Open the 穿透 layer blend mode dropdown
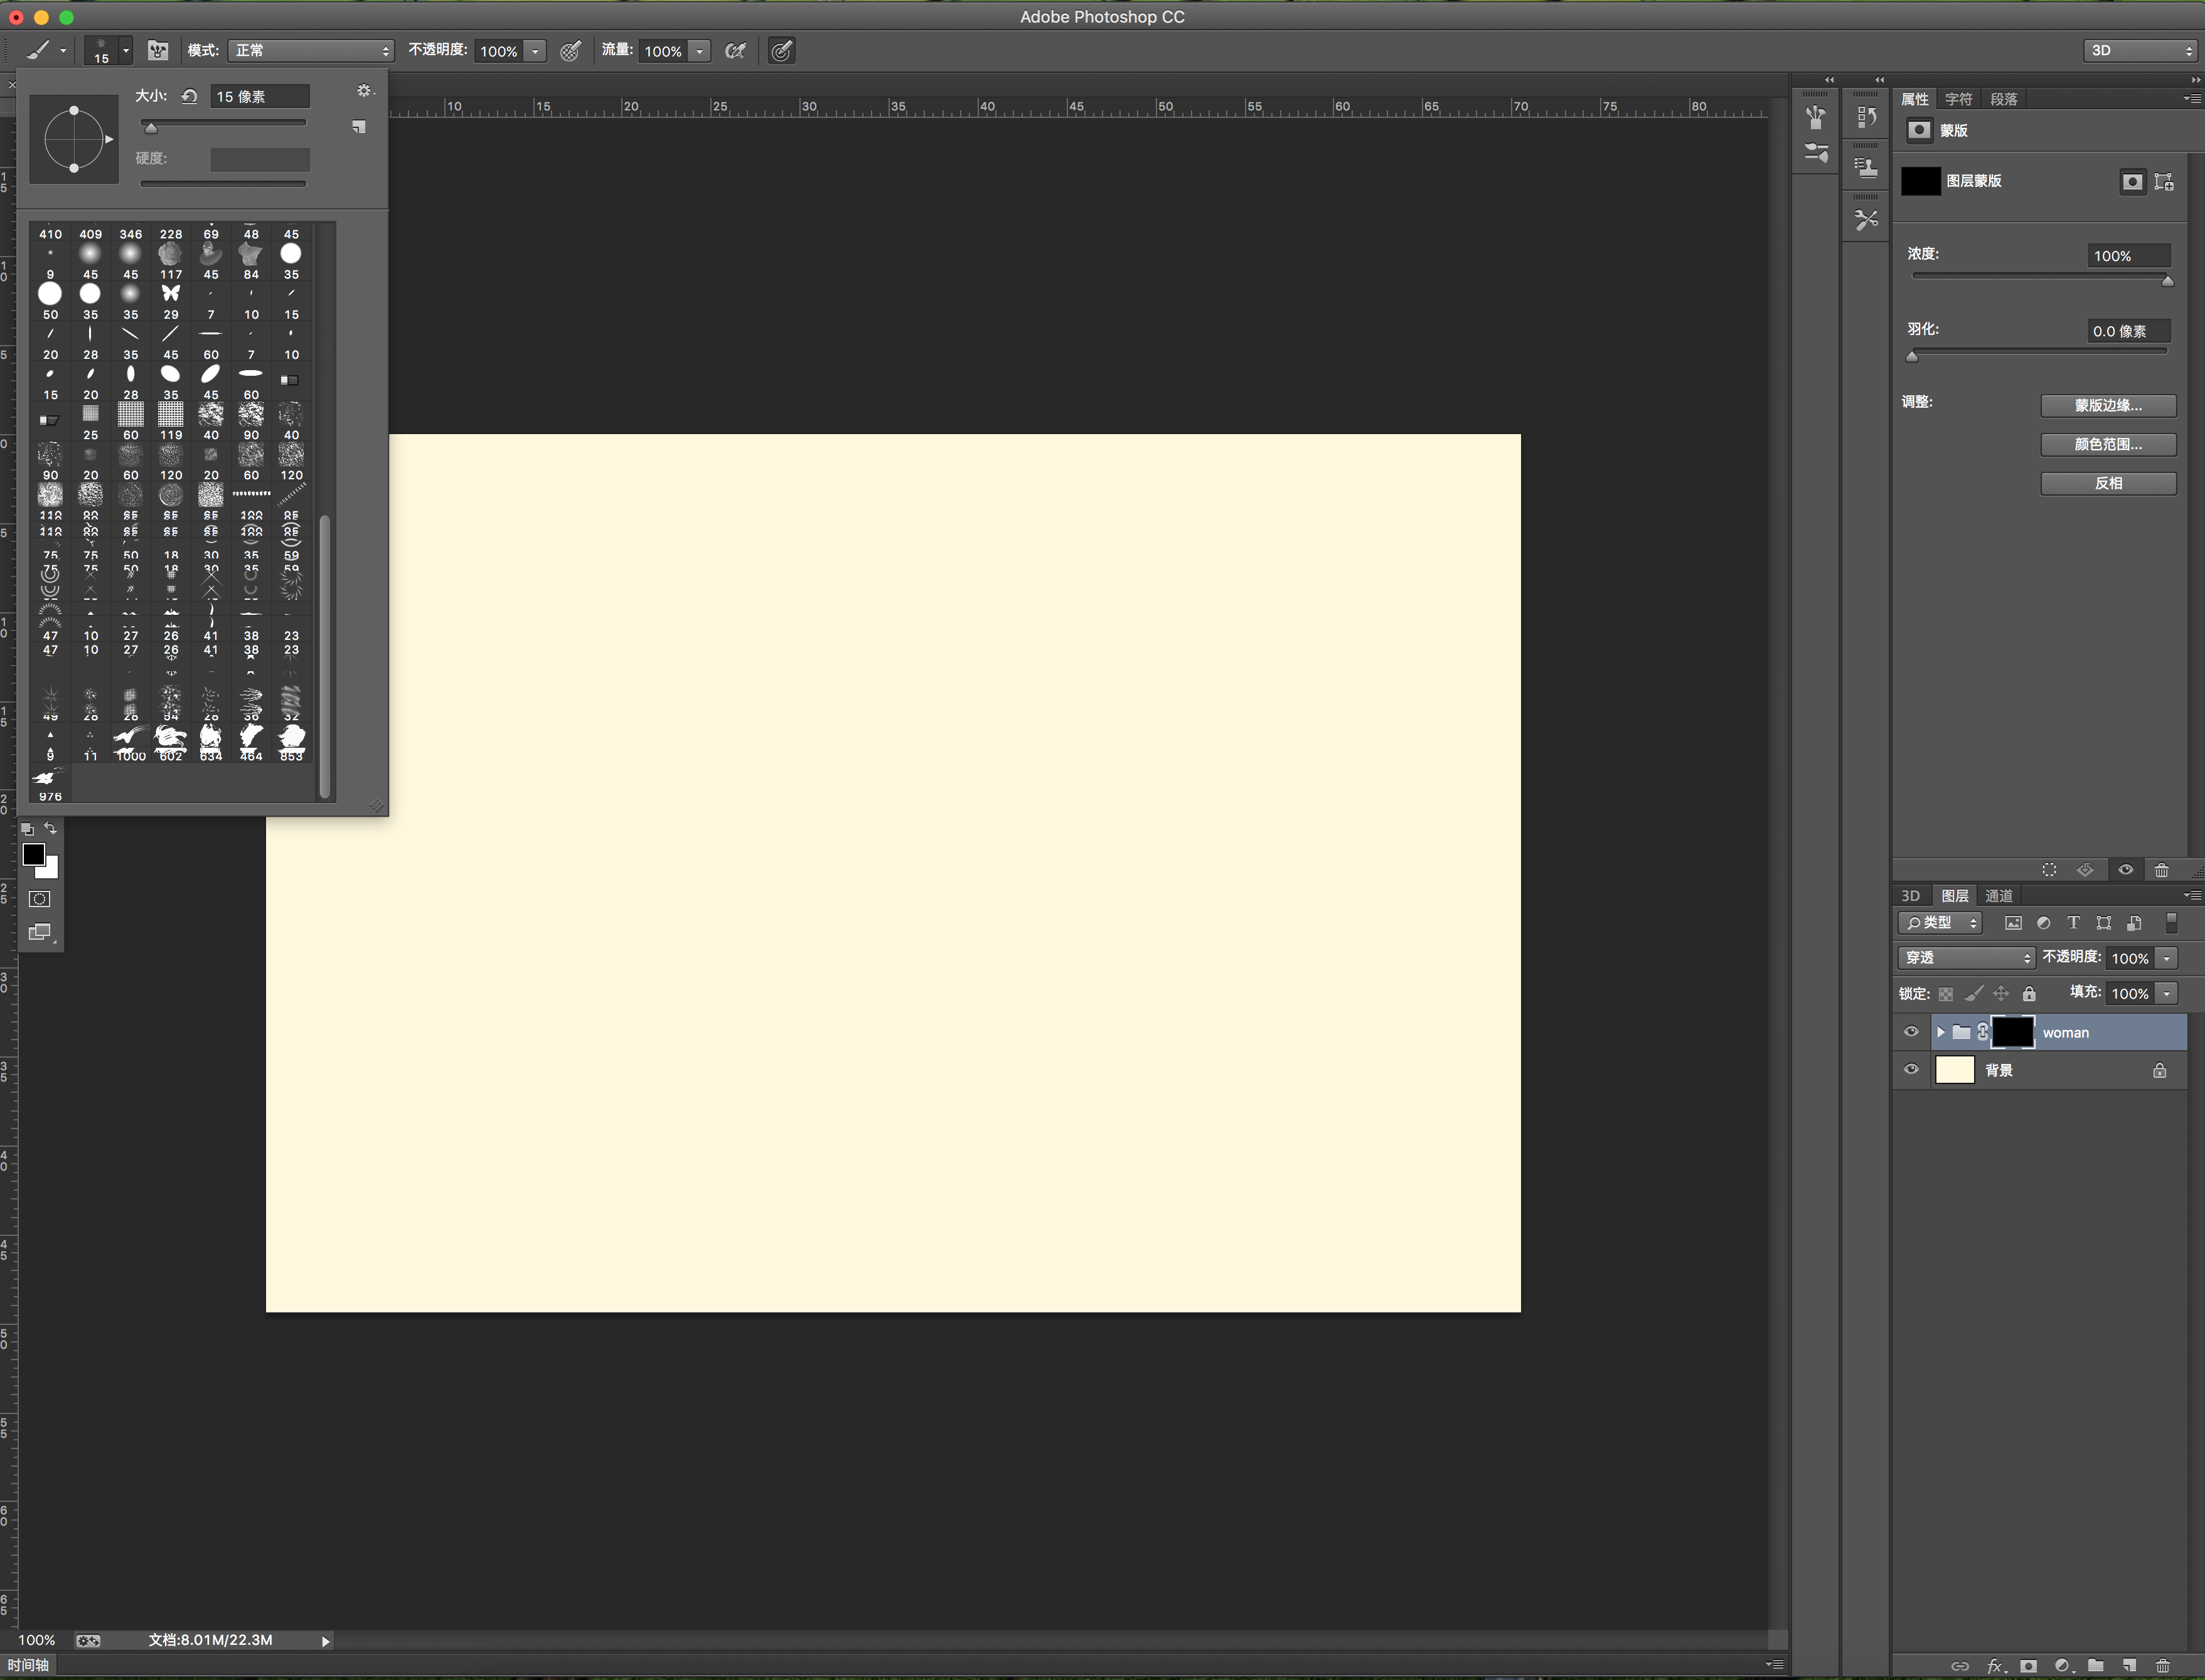Viewport: 2205px width, 1680px height. 1966,958
